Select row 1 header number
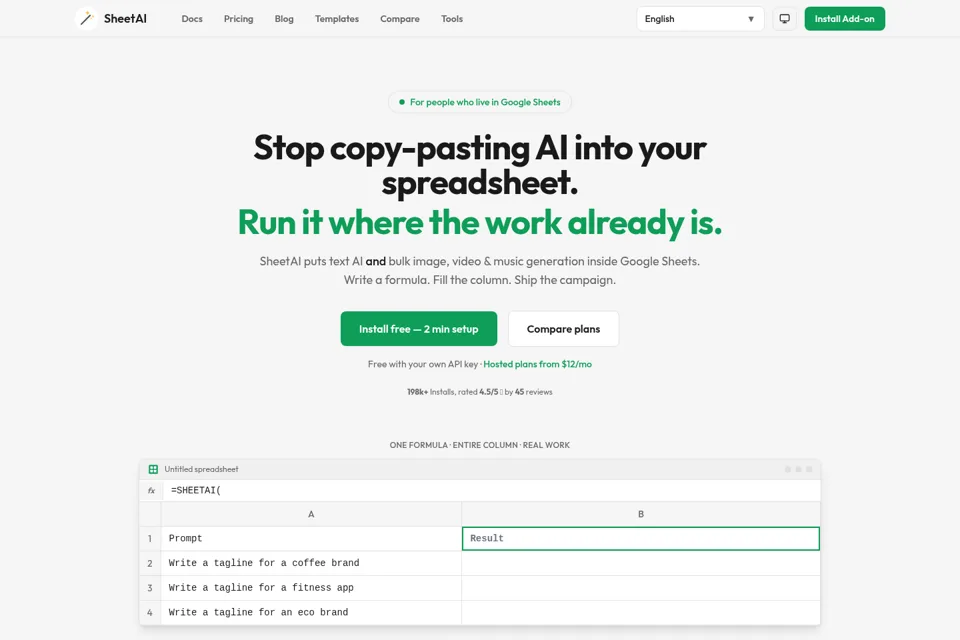 point(150,539)
